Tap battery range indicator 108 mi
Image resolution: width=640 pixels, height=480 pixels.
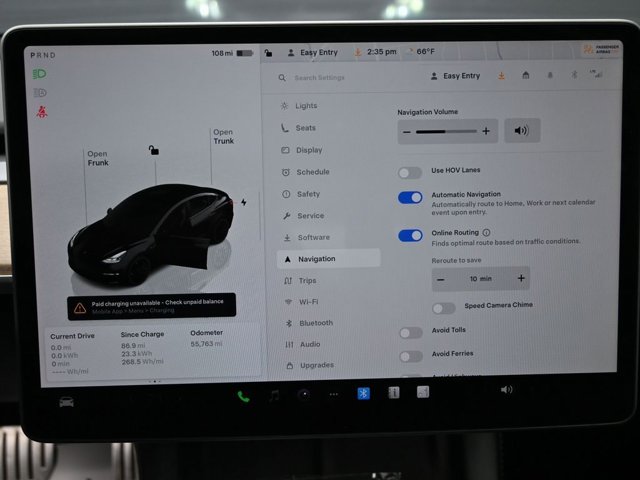(232, 53)
